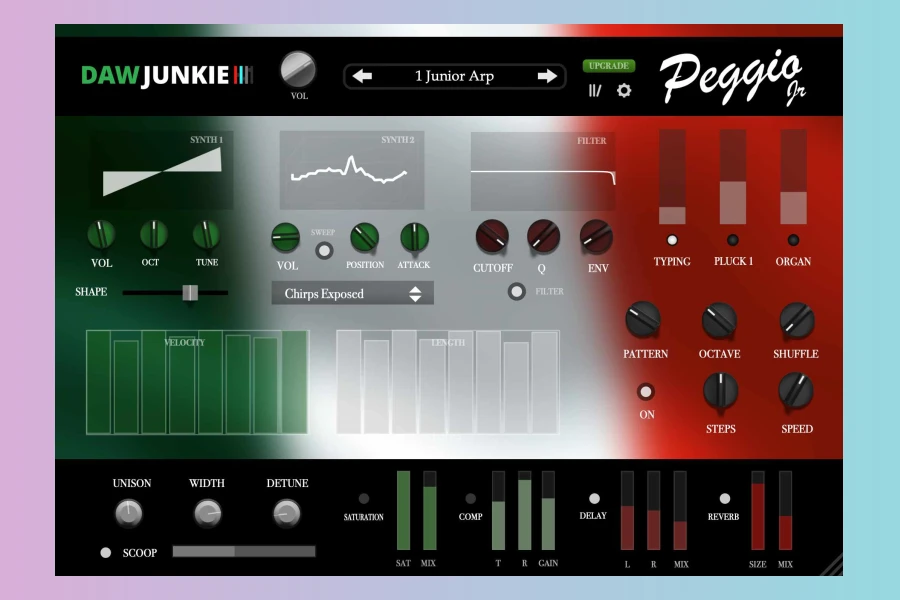
Task: Click the arpeggiator OCTAVE knob
Action: coord(719,319)
